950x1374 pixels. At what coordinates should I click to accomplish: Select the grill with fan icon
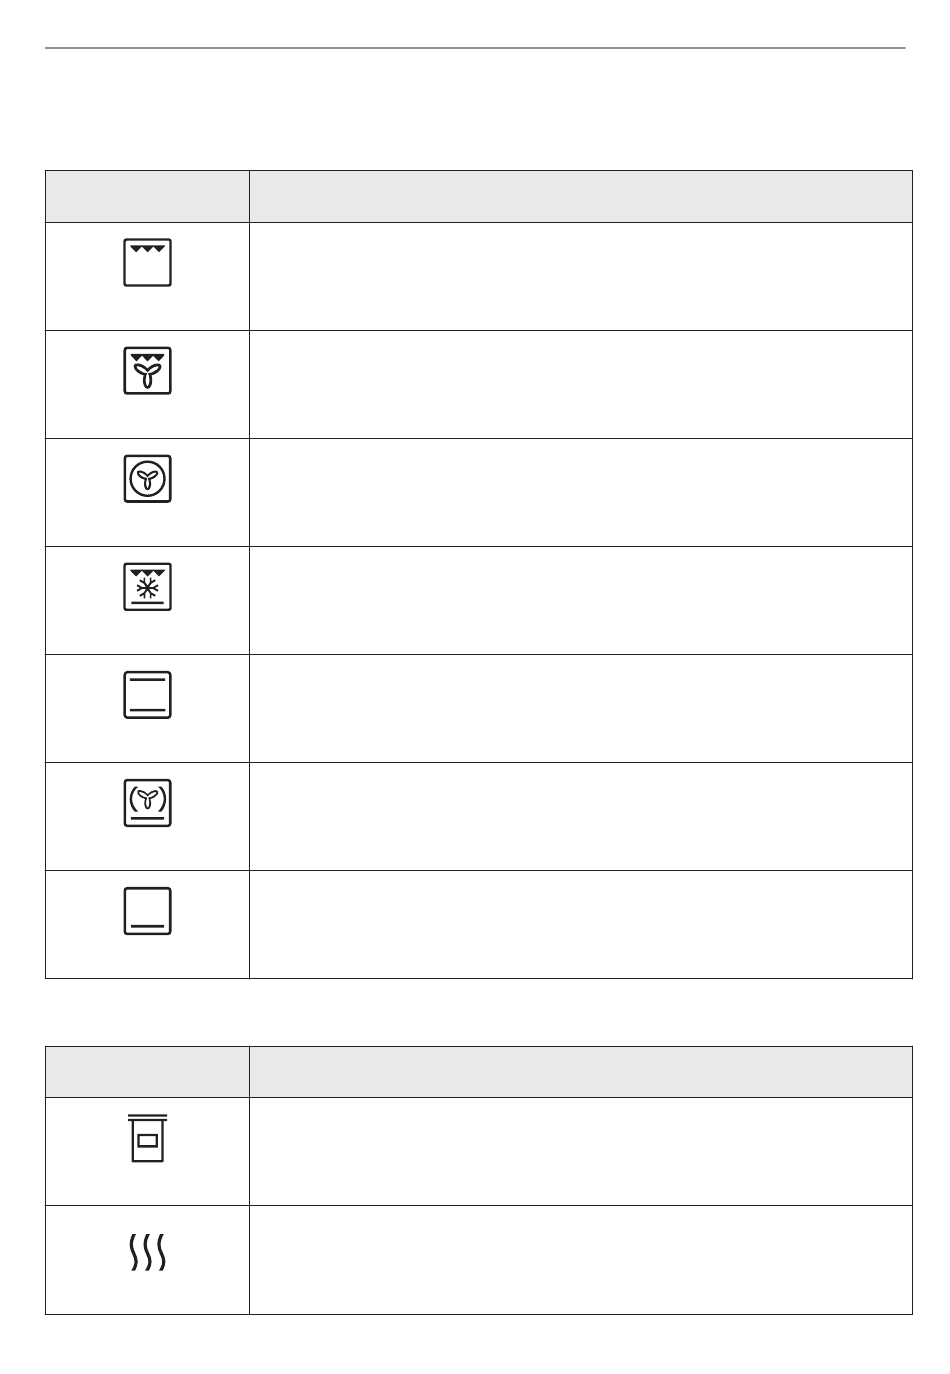point(148,370)
